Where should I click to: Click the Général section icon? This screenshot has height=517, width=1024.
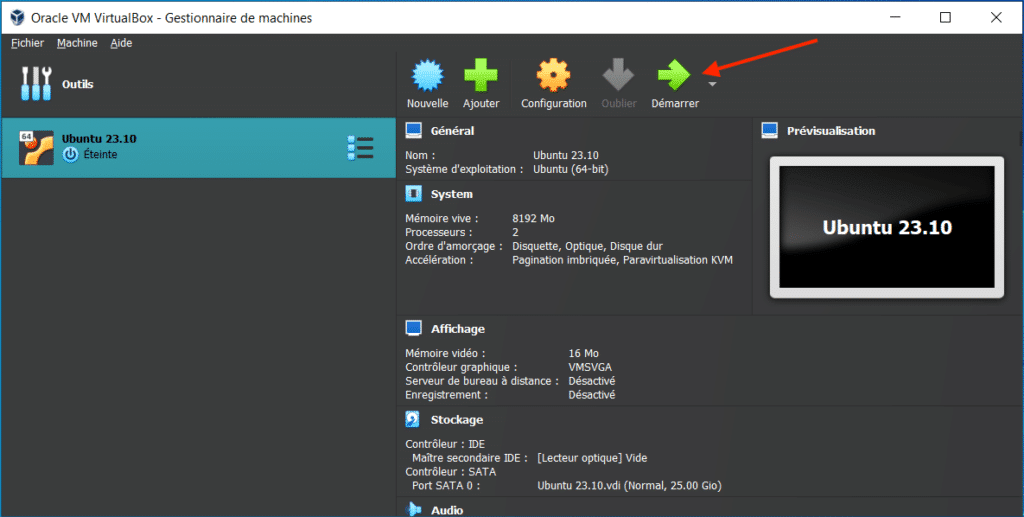(x=413, y=131)
